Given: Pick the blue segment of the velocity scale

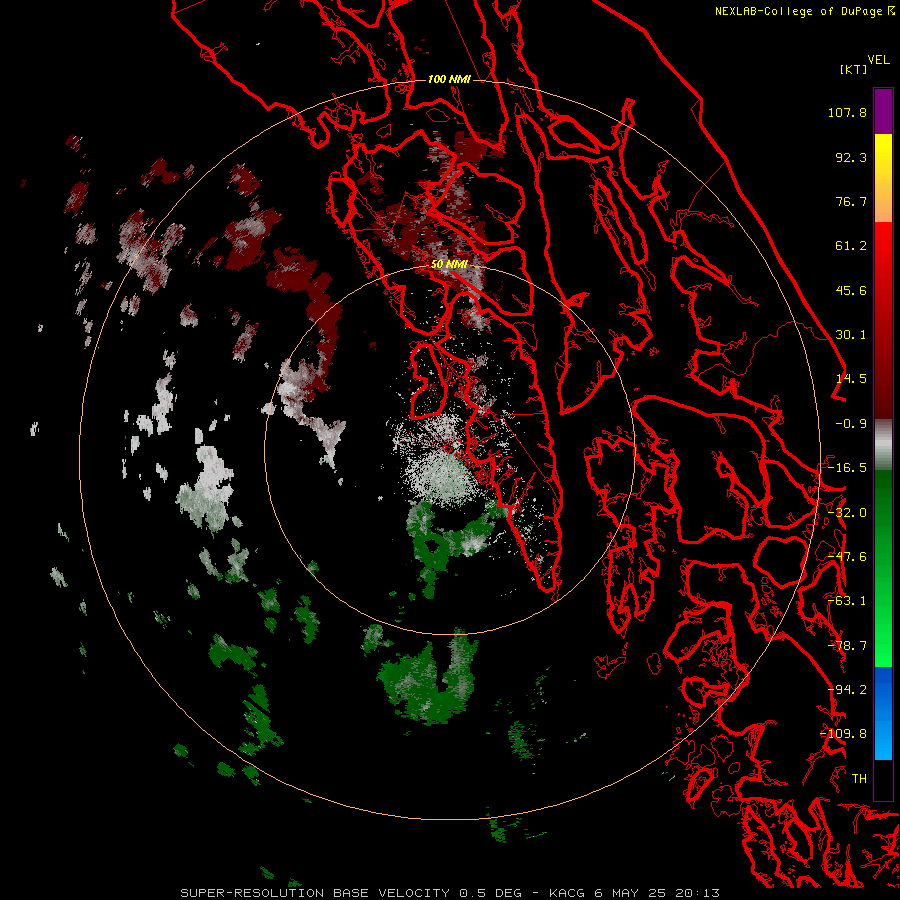Looking at the screenshot, I should click(883, 713).
